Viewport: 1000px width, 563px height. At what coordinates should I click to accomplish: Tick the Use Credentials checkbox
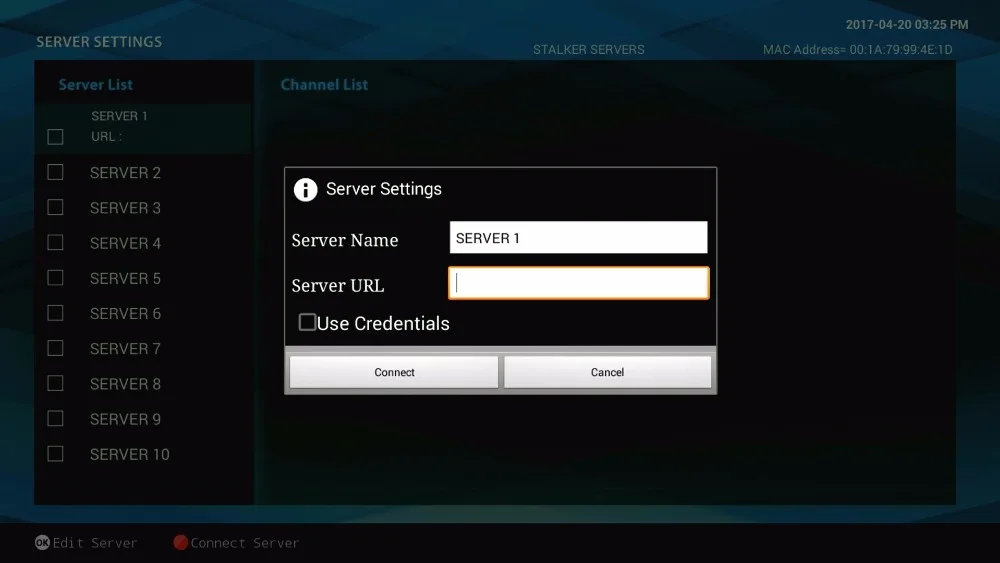(307, 323)
